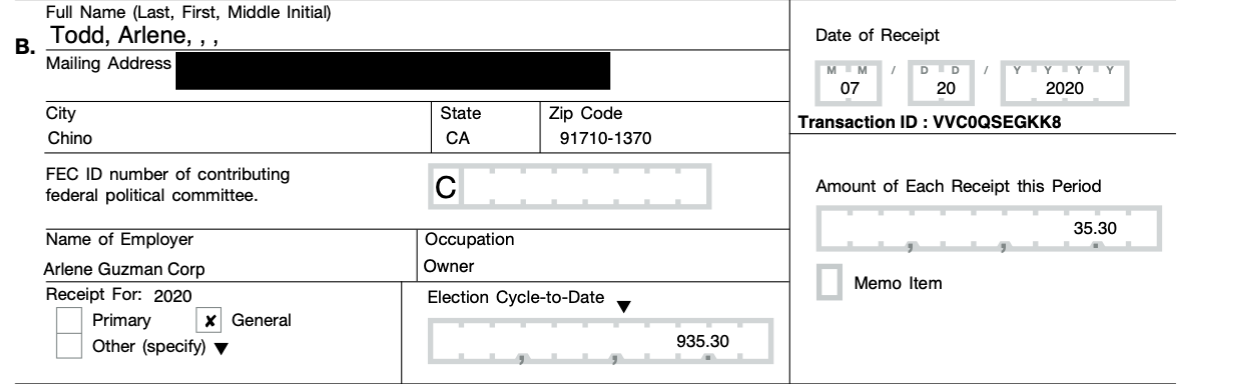This screenshot has width=1242, height=384.
Task: Uncheck the General election checkbox
Action: (208, 321)
